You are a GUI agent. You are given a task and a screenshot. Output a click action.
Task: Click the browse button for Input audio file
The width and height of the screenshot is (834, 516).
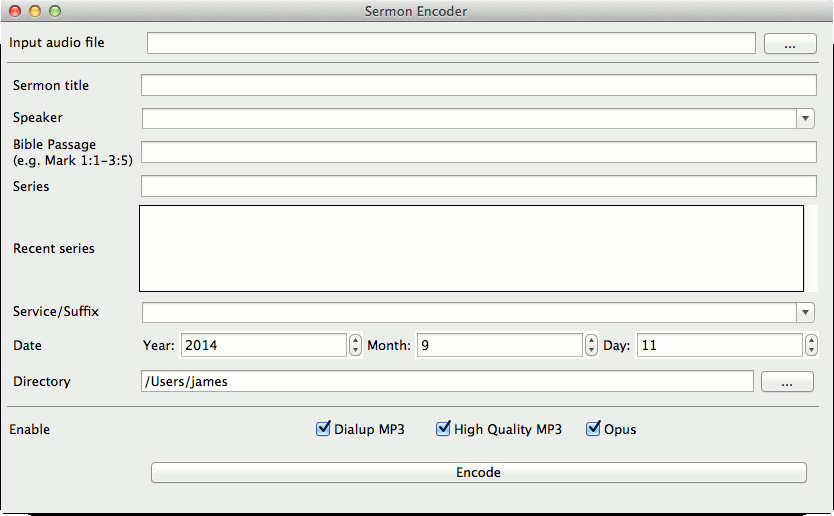point(789,44)
